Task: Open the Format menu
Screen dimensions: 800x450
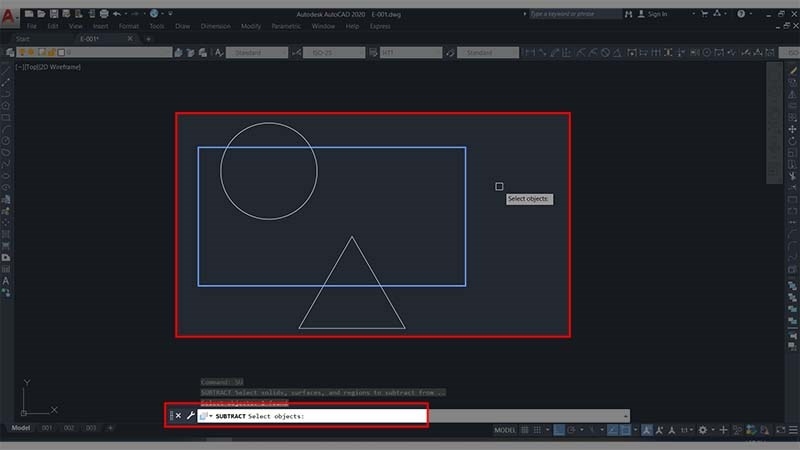Action: (x=129, y=26)
